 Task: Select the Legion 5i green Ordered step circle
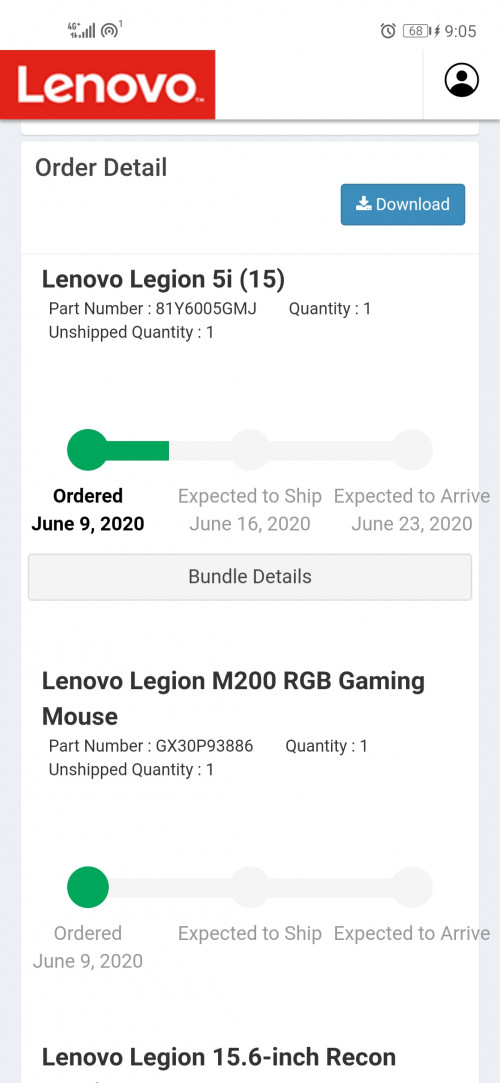pos(88,450)
